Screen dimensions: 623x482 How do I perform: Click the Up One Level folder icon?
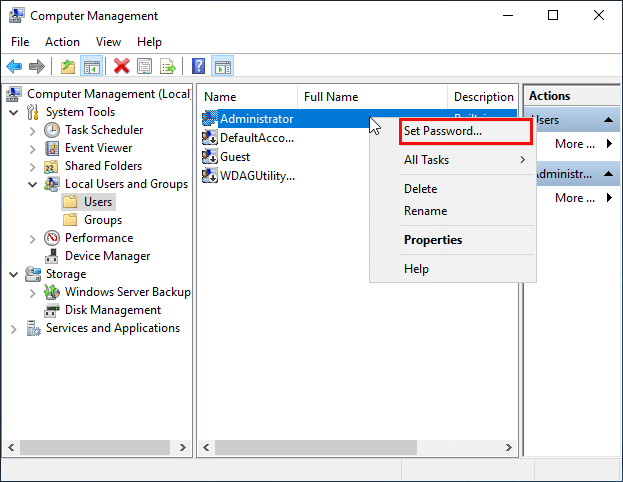pos(67,67)
